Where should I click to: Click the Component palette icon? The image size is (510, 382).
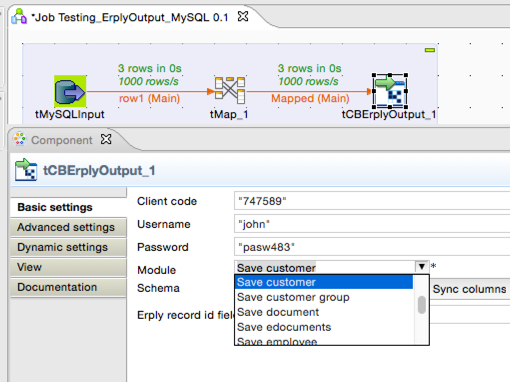coord(20,139)
